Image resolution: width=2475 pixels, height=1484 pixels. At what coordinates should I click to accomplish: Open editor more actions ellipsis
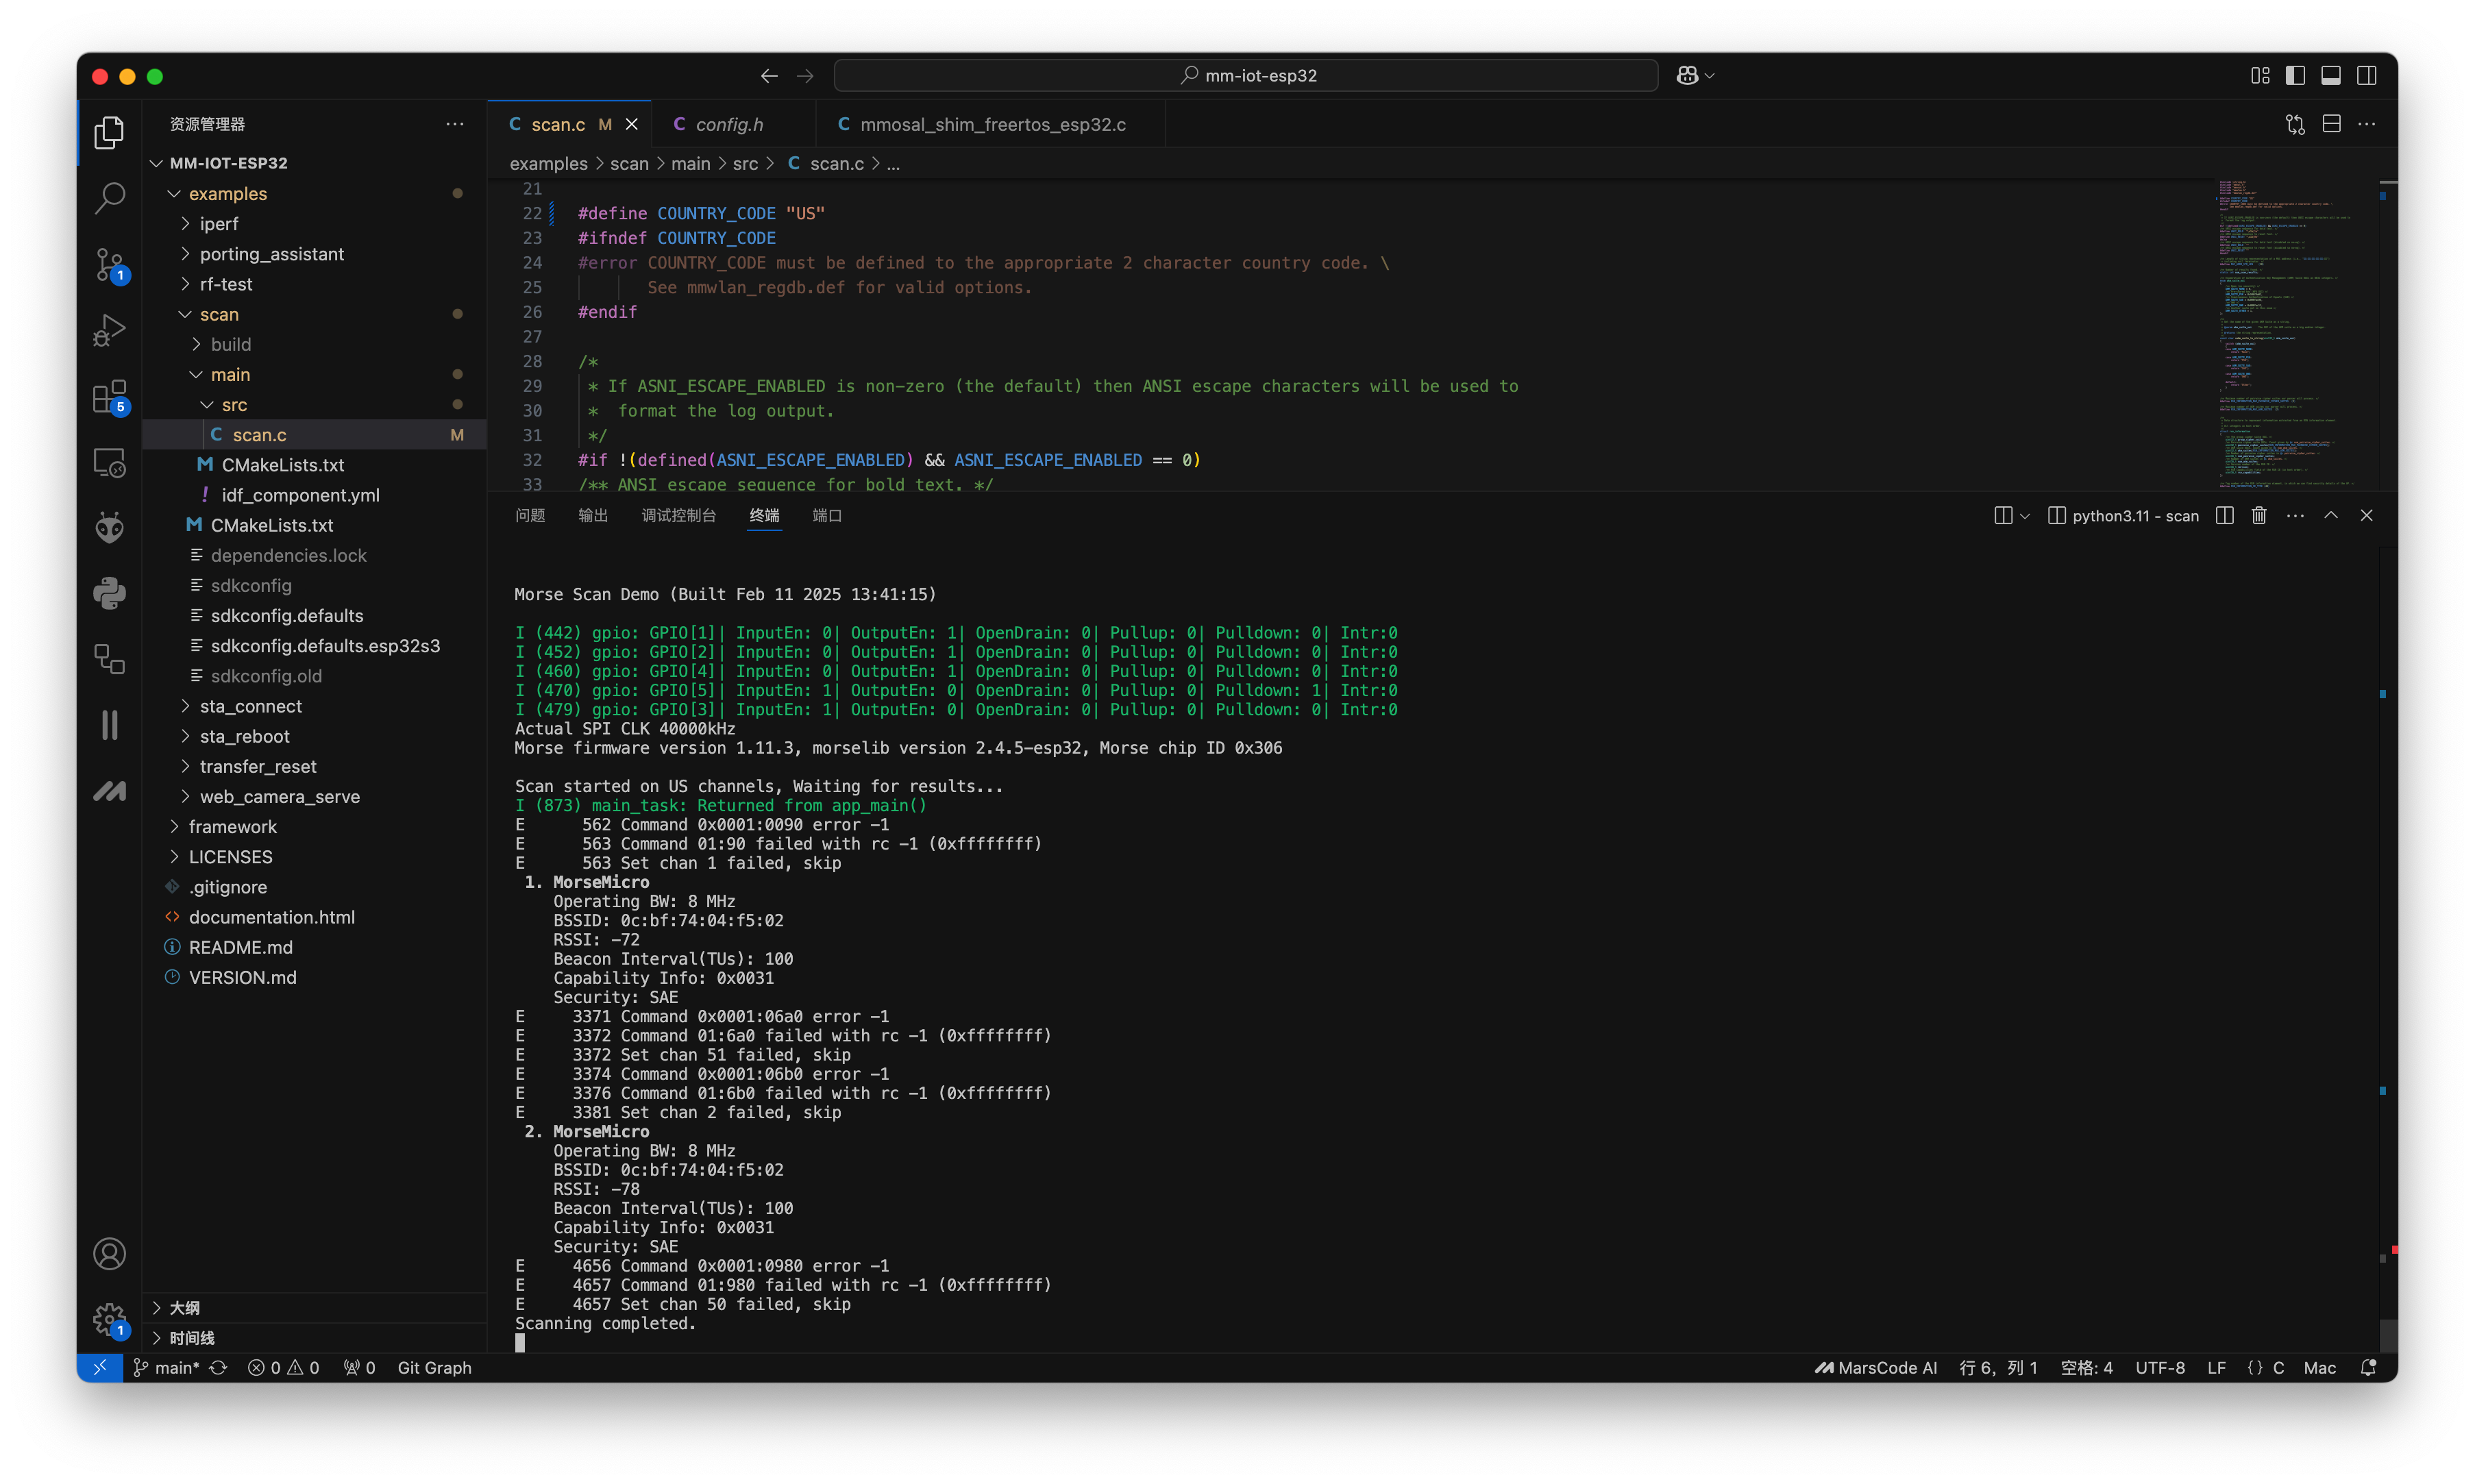click(2366, 124)
